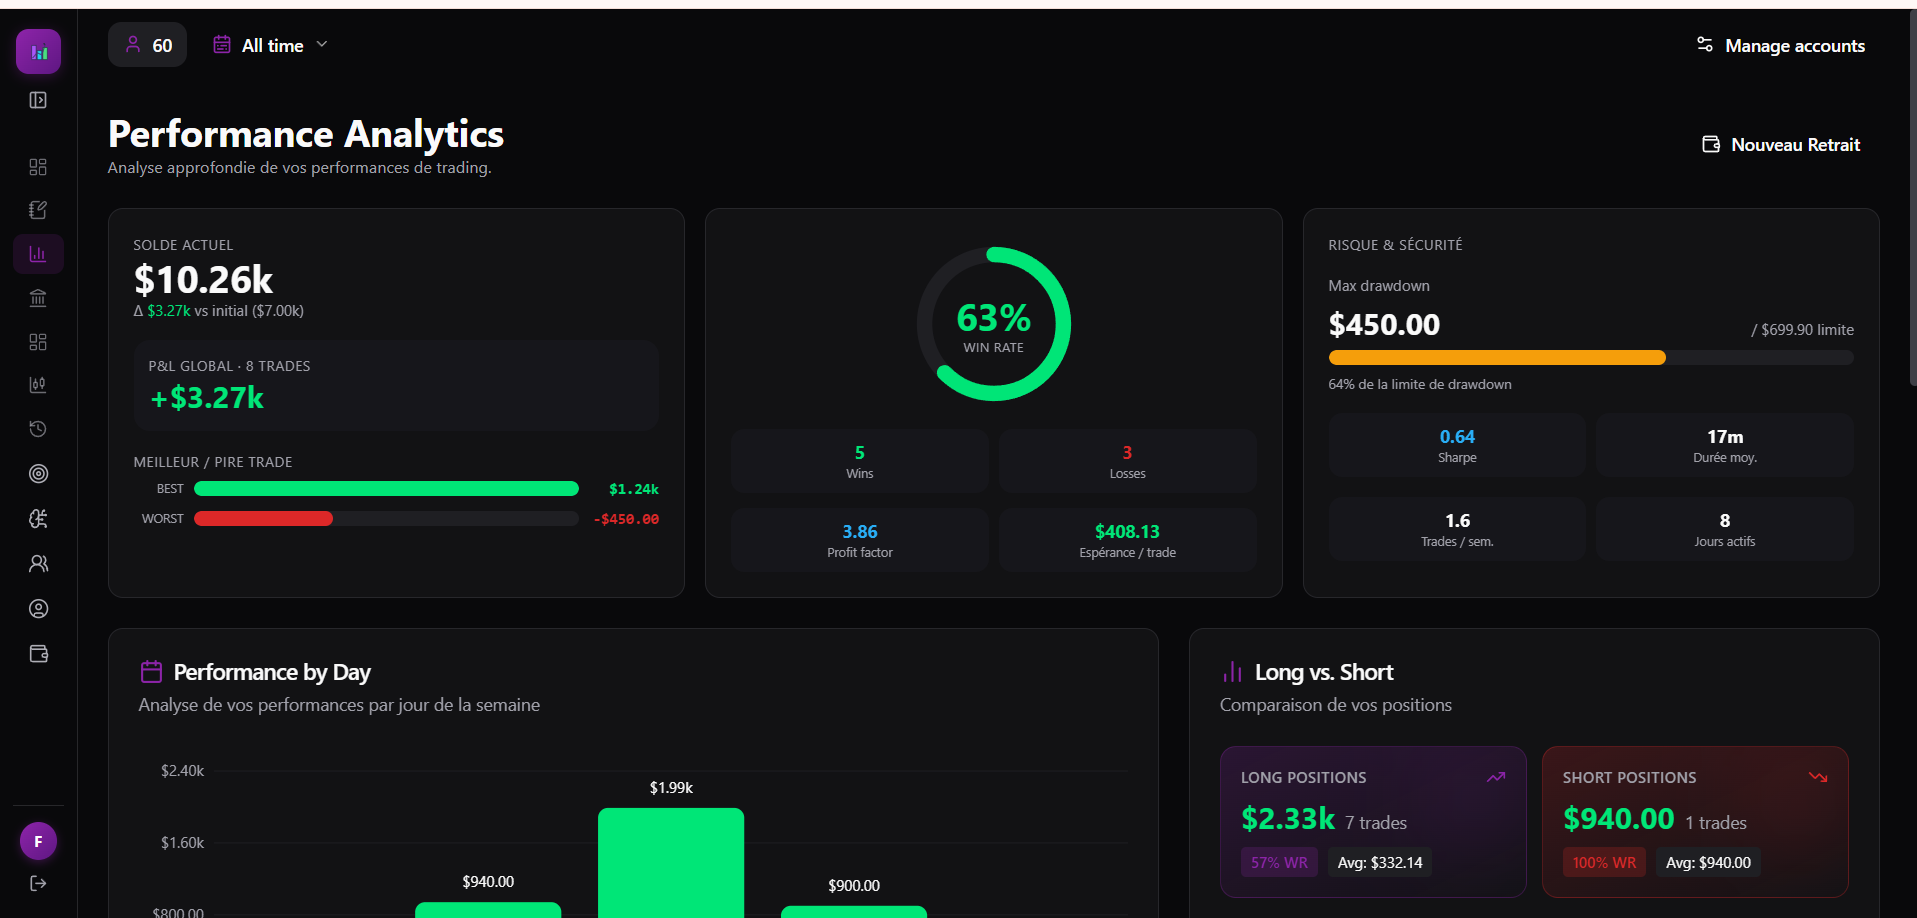Screen dimensions: 1917x918
Task: Open the grid icon between bank and candlestick icons
Action: coord(38,342)
